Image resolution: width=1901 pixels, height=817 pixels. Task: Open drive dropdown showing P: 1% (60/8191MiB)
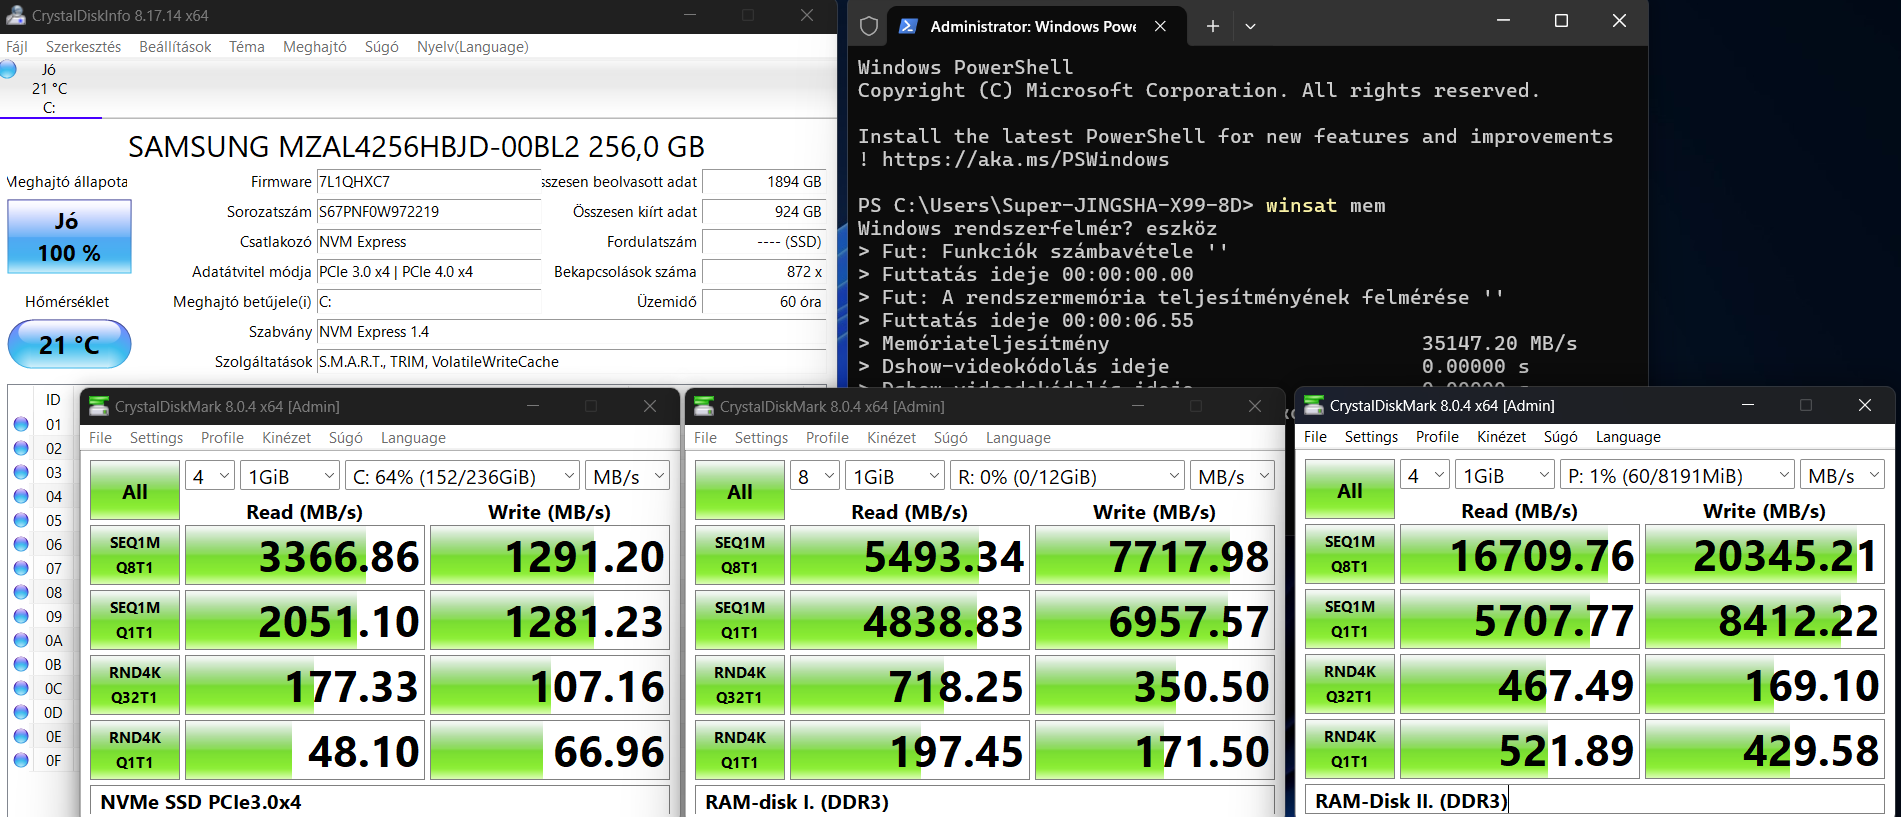click(1678, 476)
